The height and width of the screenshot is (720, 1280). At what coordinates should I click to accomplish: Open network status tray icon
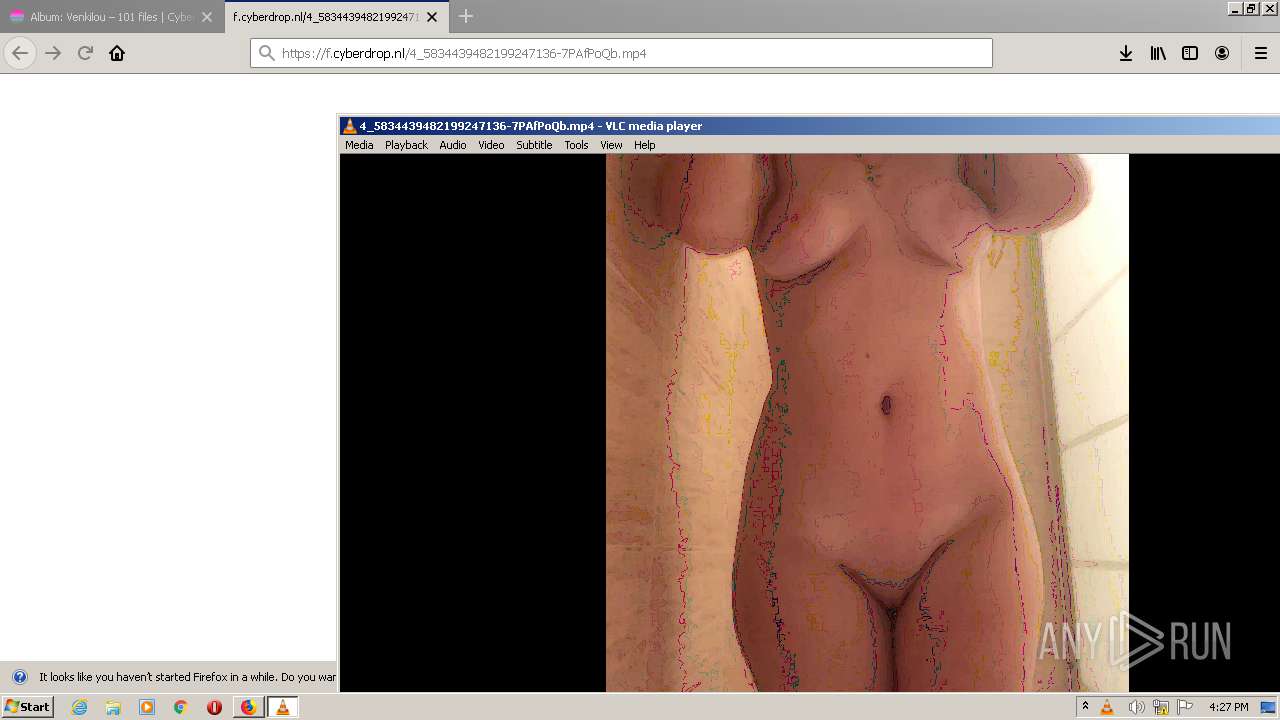[x=1161, y=707]
